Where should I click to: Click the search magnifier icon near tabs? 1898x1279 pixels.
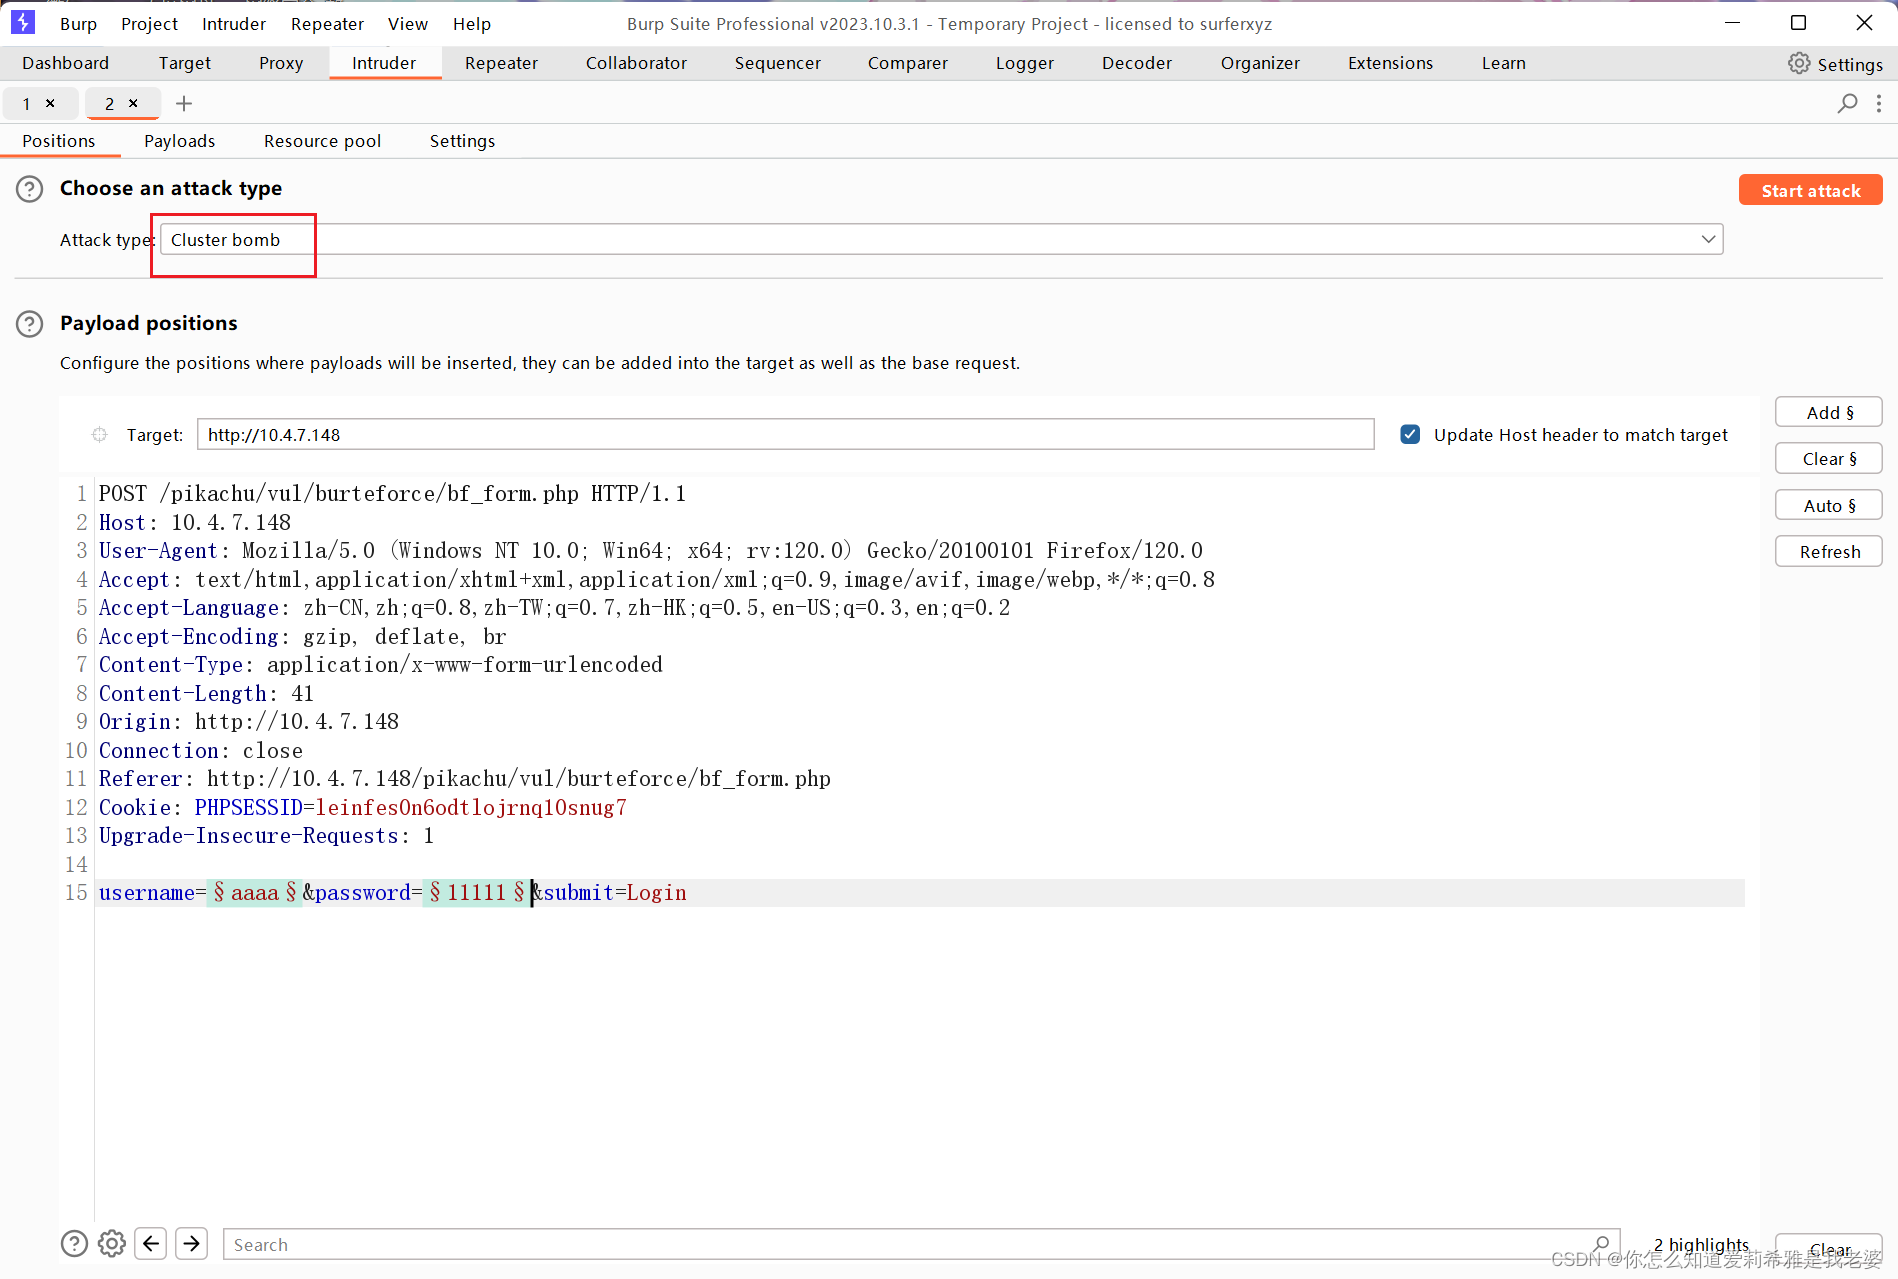(1847, 103)
